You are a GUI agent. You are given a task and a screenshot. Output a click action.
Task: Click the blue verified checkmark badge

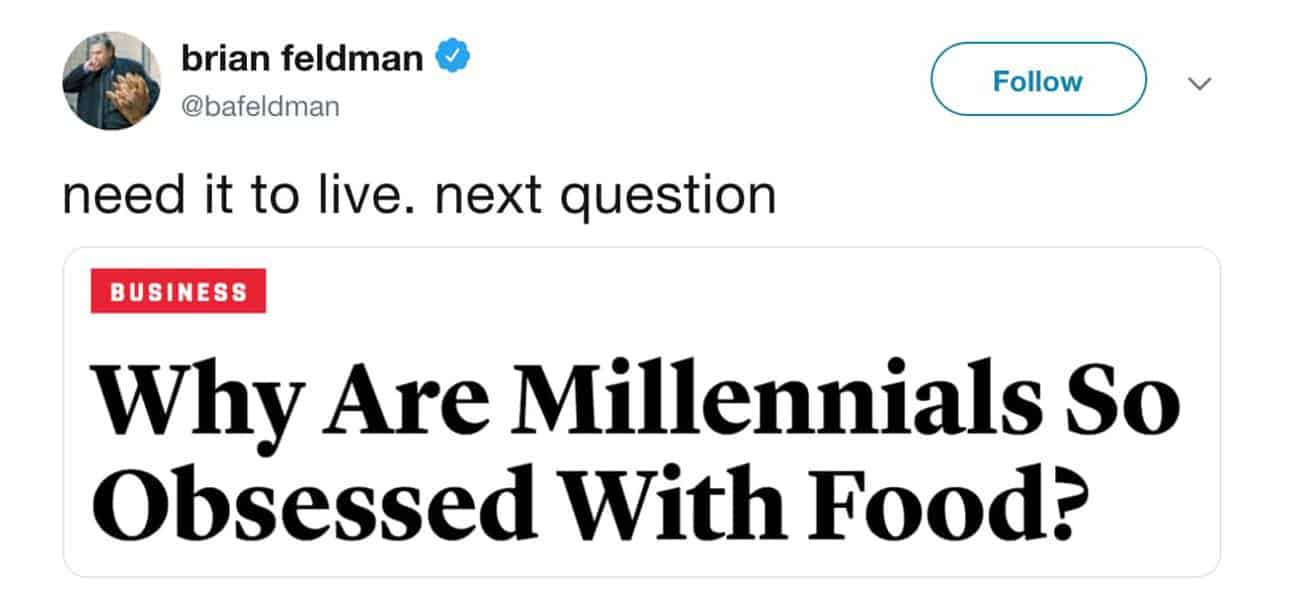click(453, 59)
